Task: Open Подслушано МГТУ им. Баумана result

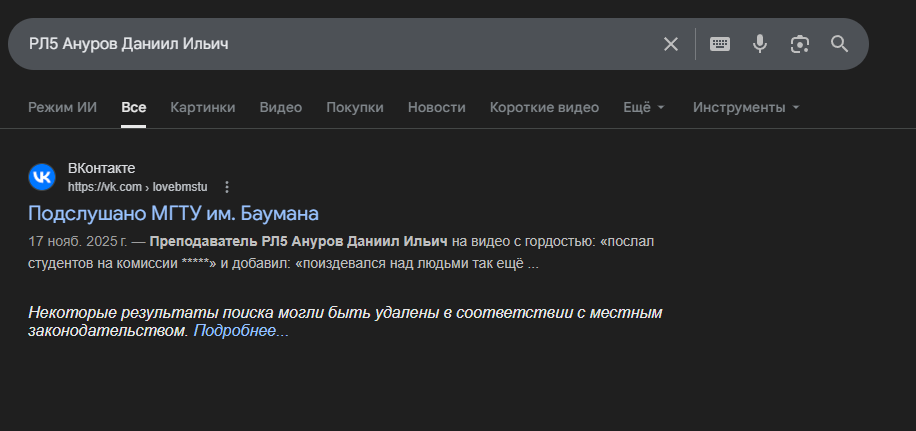Action: point(173,213)
